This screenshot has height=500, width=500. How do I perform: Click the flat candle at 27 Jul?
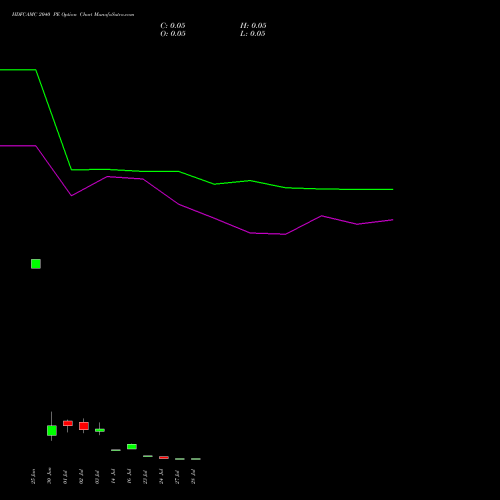pyautogui.click(x=180, y=459)
